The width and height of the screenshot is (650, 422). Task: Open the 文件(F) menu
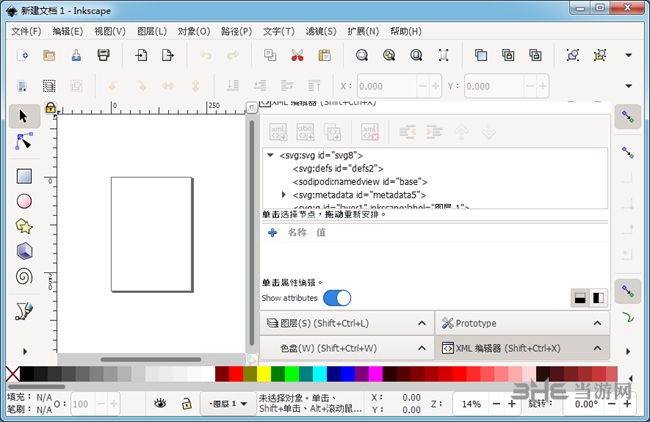coord(26,32)
